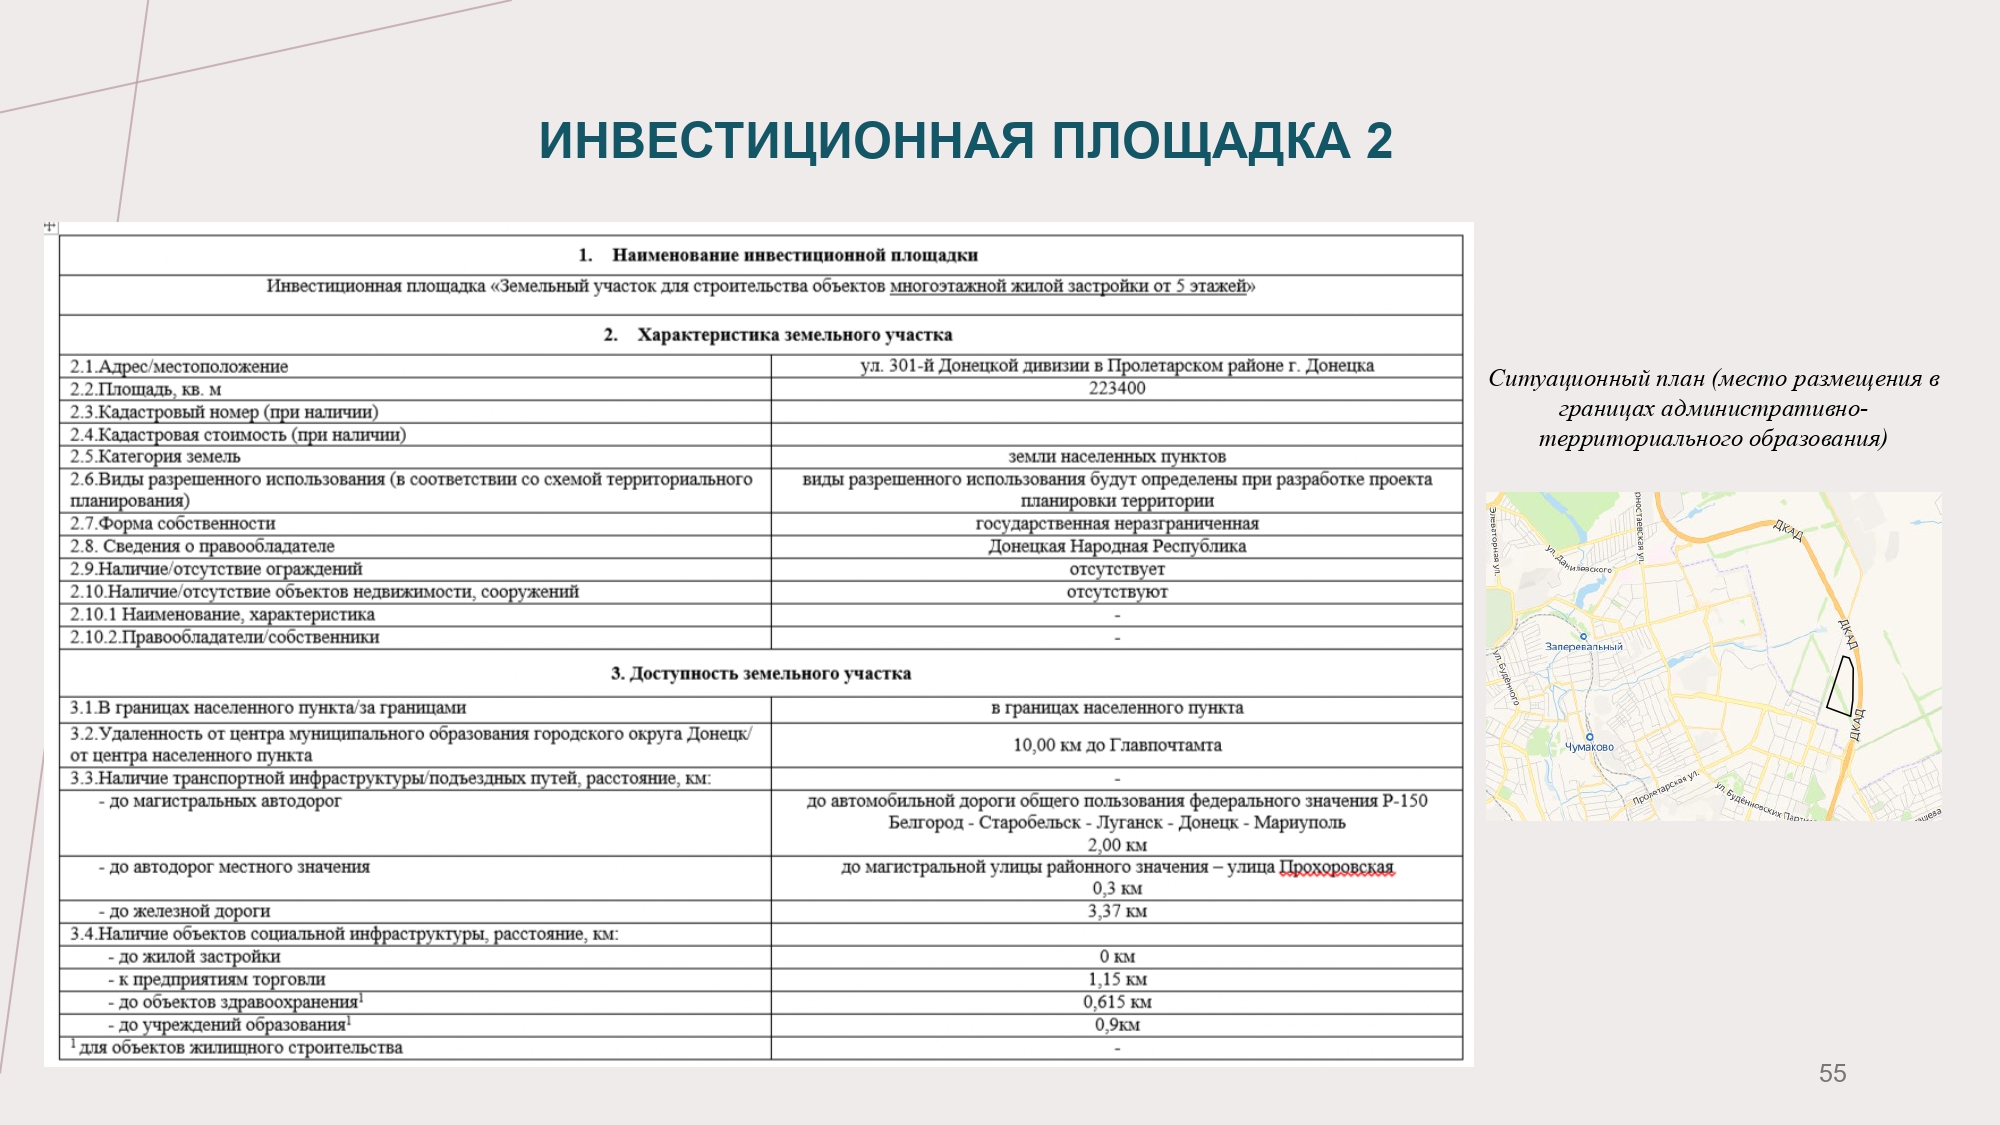Select the distance value '2,00 км'
Screen dimensions: 2000x1125
tap(1117, 845)
